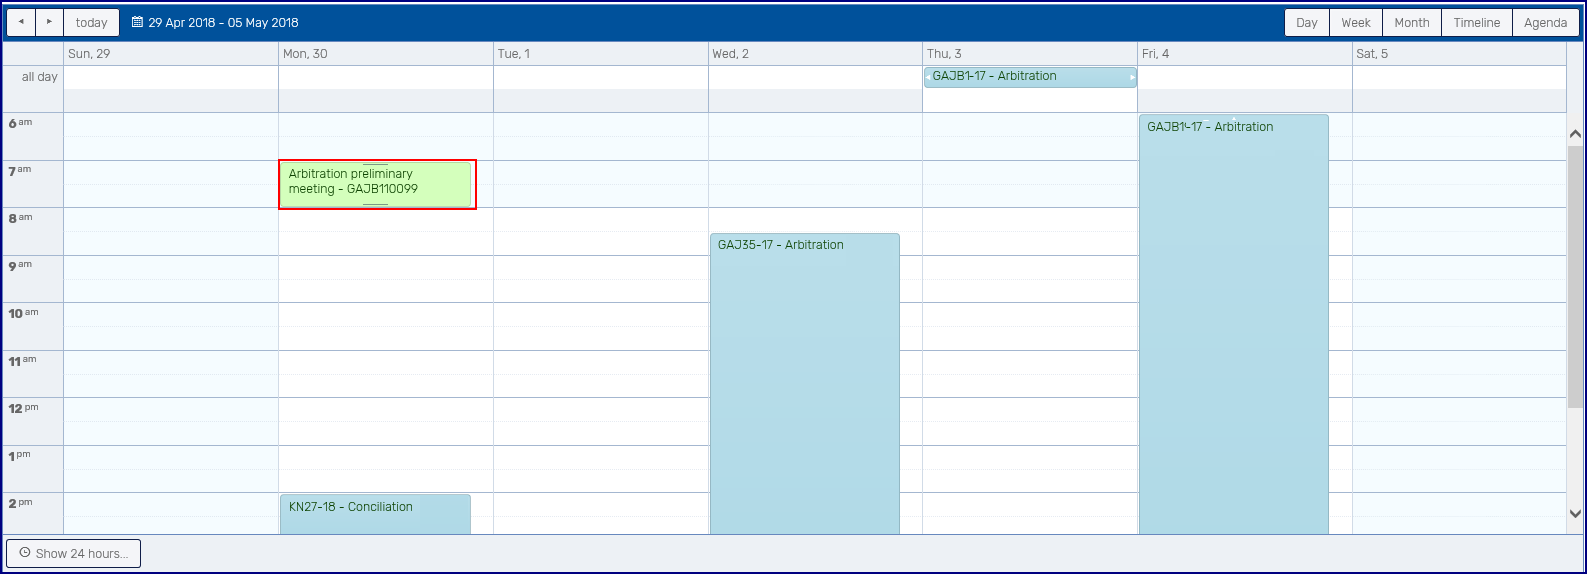Click the 8 am time label
This screenshot has width=1587, height=574.
pyautogui.click(x=20, y=218)
